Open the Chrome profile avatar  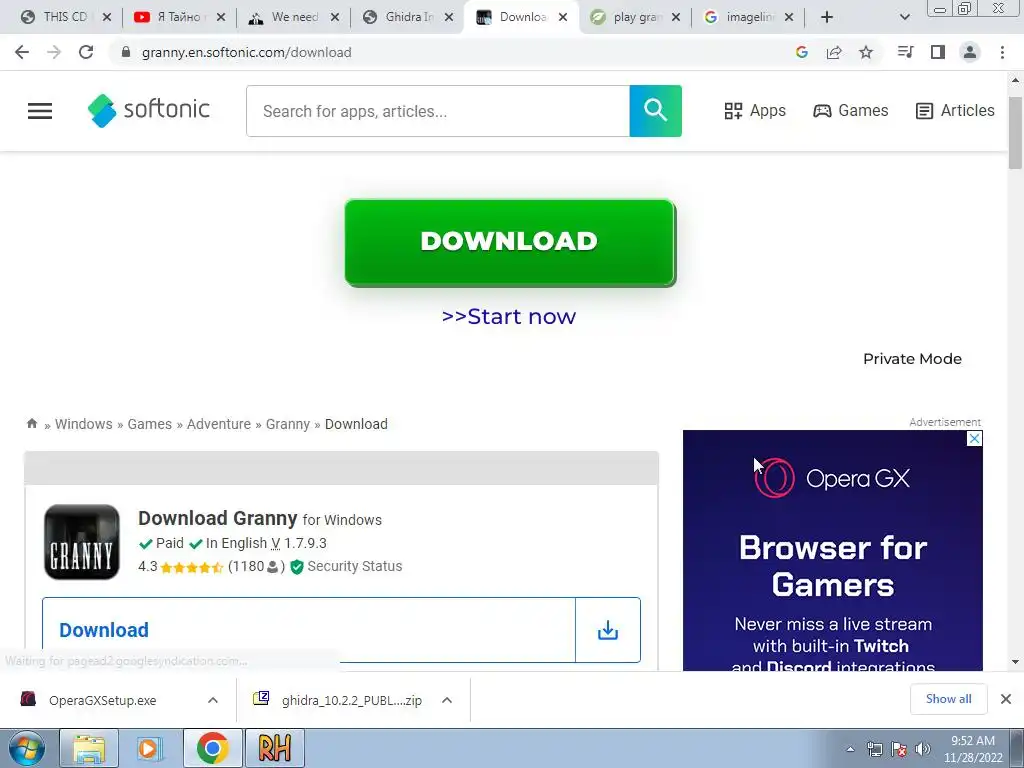tap(970, 52)
